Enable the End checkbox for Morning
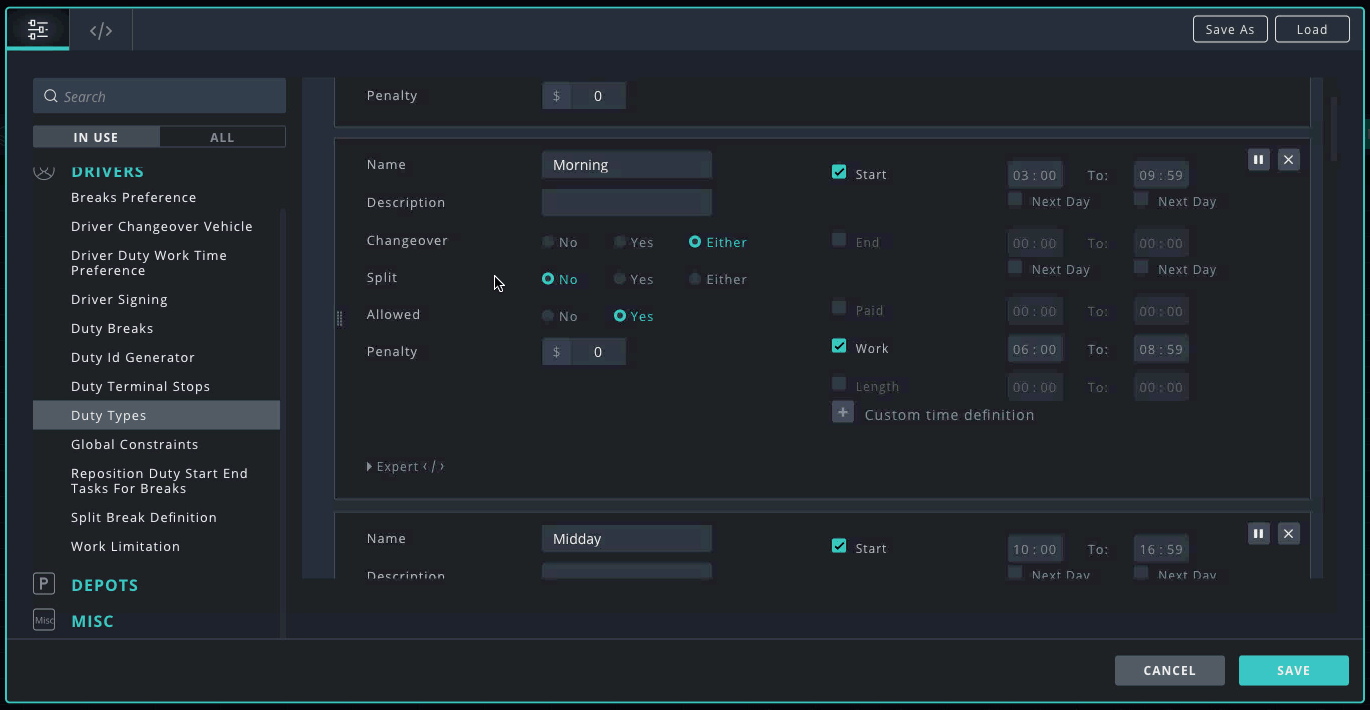 (x=839, y=240)
